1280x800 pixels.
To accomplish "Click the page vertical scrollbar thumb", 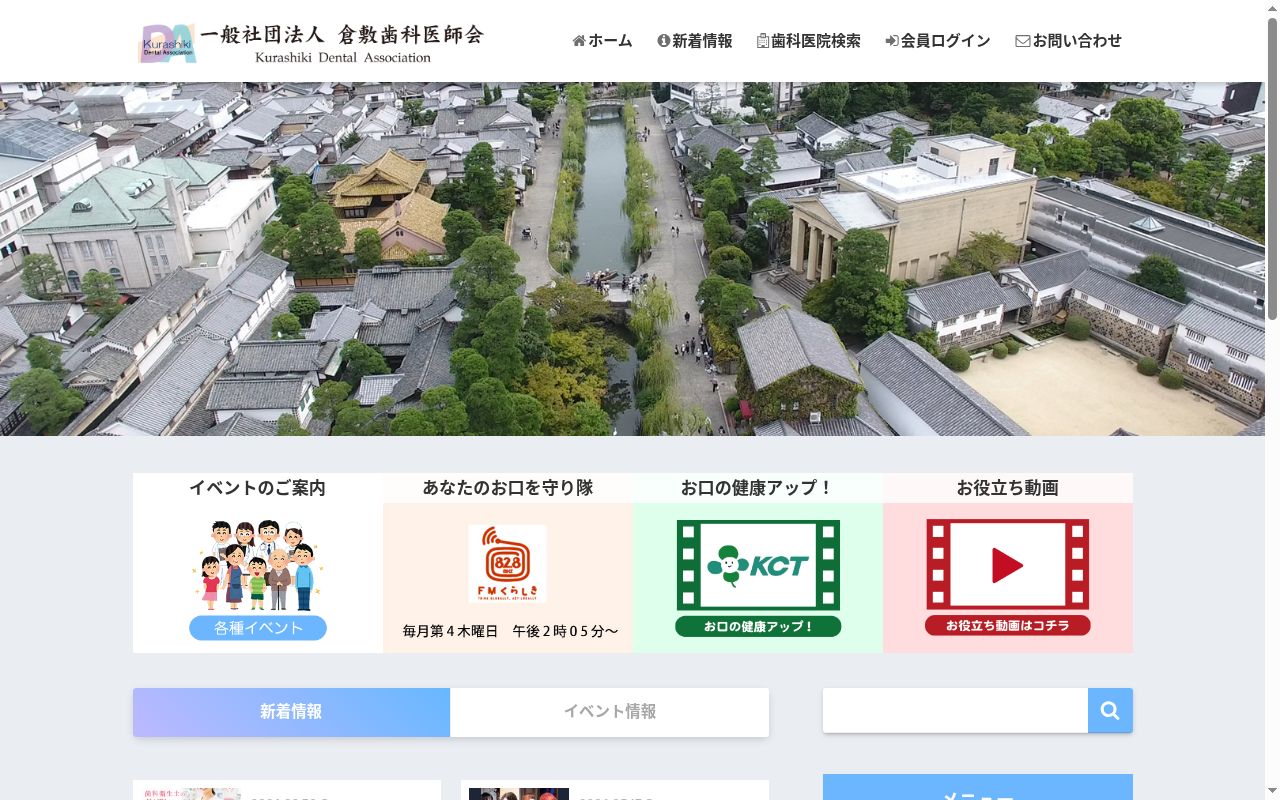I will 1272,168.
